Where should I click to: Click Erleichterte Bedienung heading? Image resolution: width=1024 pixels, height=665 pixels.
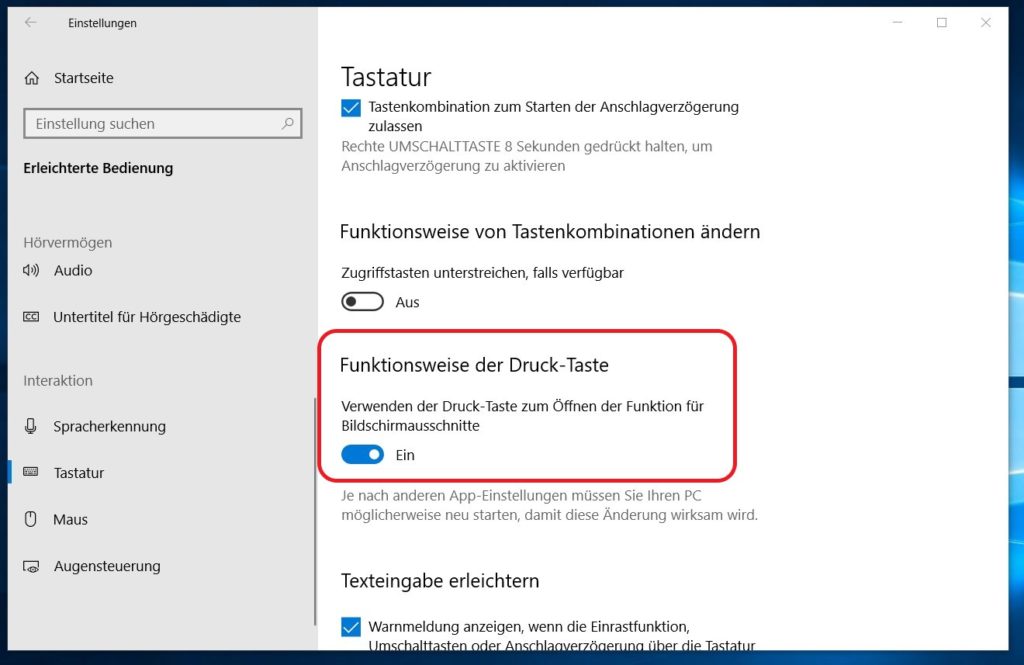click(x=99, y=168)
